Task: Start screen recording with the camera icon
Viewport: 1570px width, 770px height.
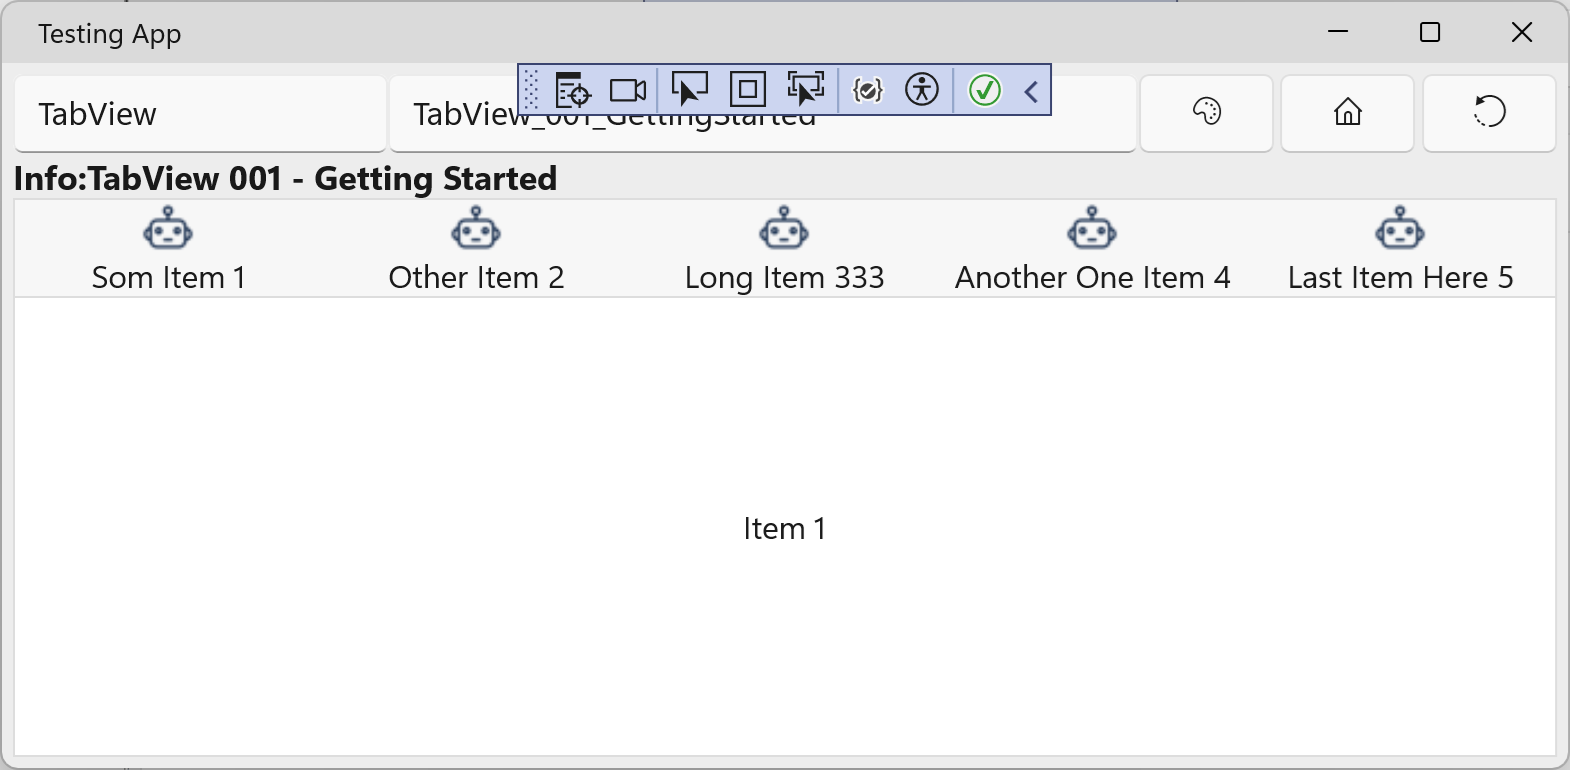Action: [x=628, y=90]
